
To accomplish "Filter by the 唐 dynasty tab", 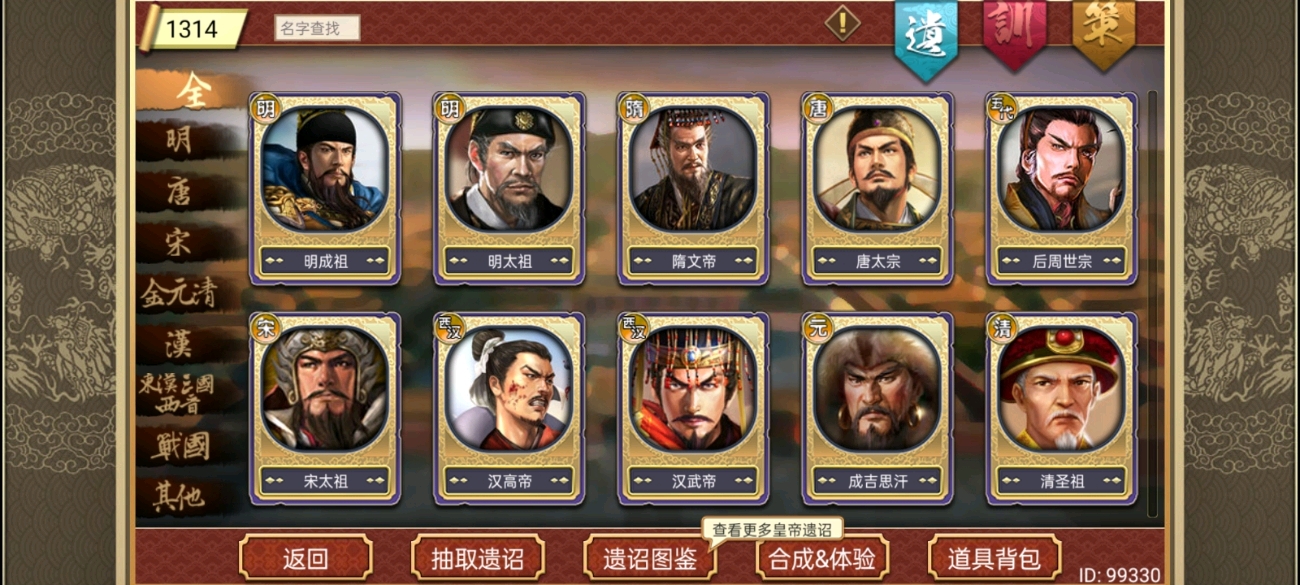I will pyautogui.click(x=182, y=190).
